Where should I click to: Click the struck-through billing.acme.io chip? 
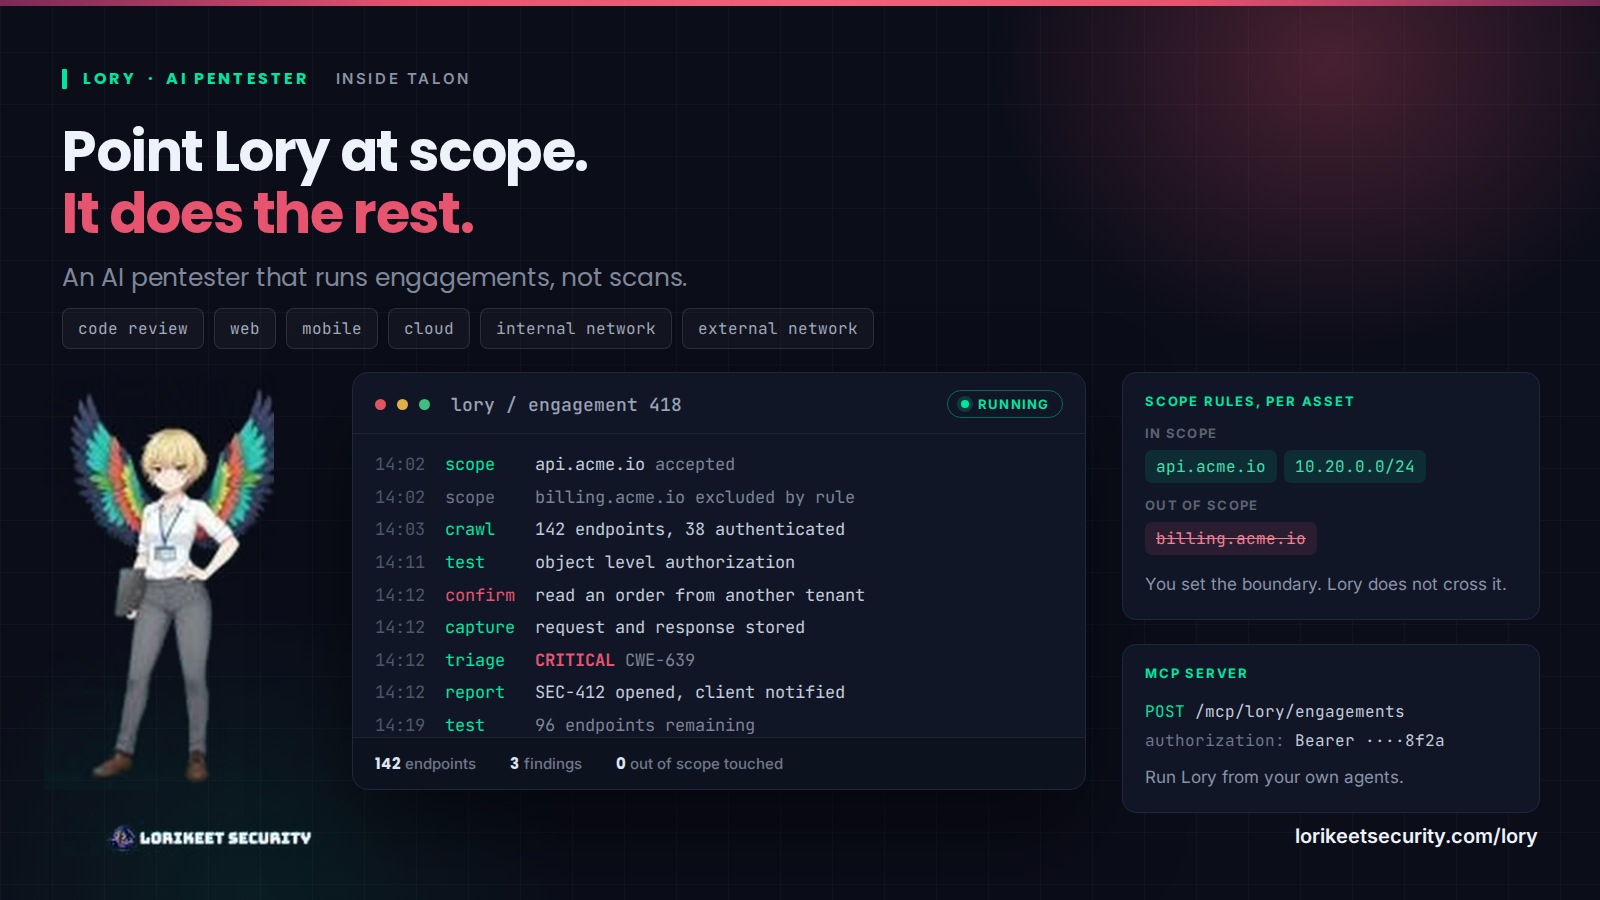pos(1231,539)
